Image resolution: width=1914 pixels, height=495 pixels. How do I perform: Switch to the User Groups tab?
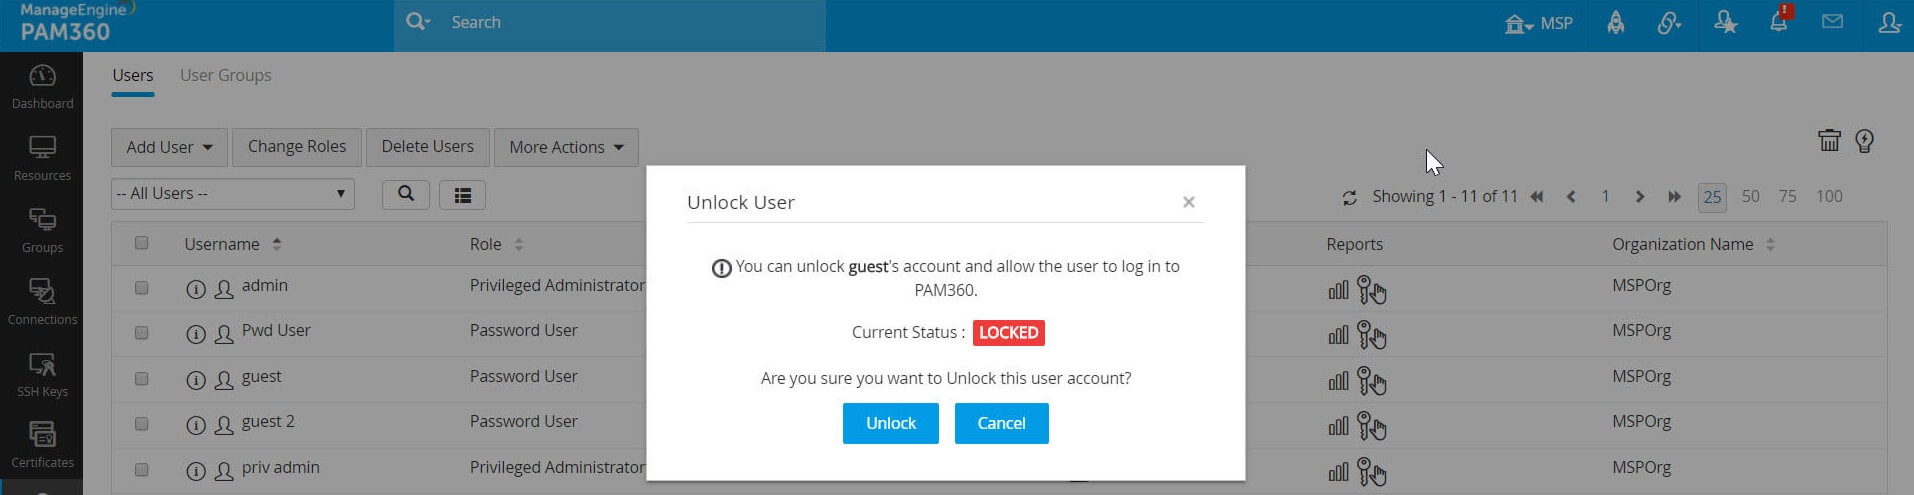[225, 75]
